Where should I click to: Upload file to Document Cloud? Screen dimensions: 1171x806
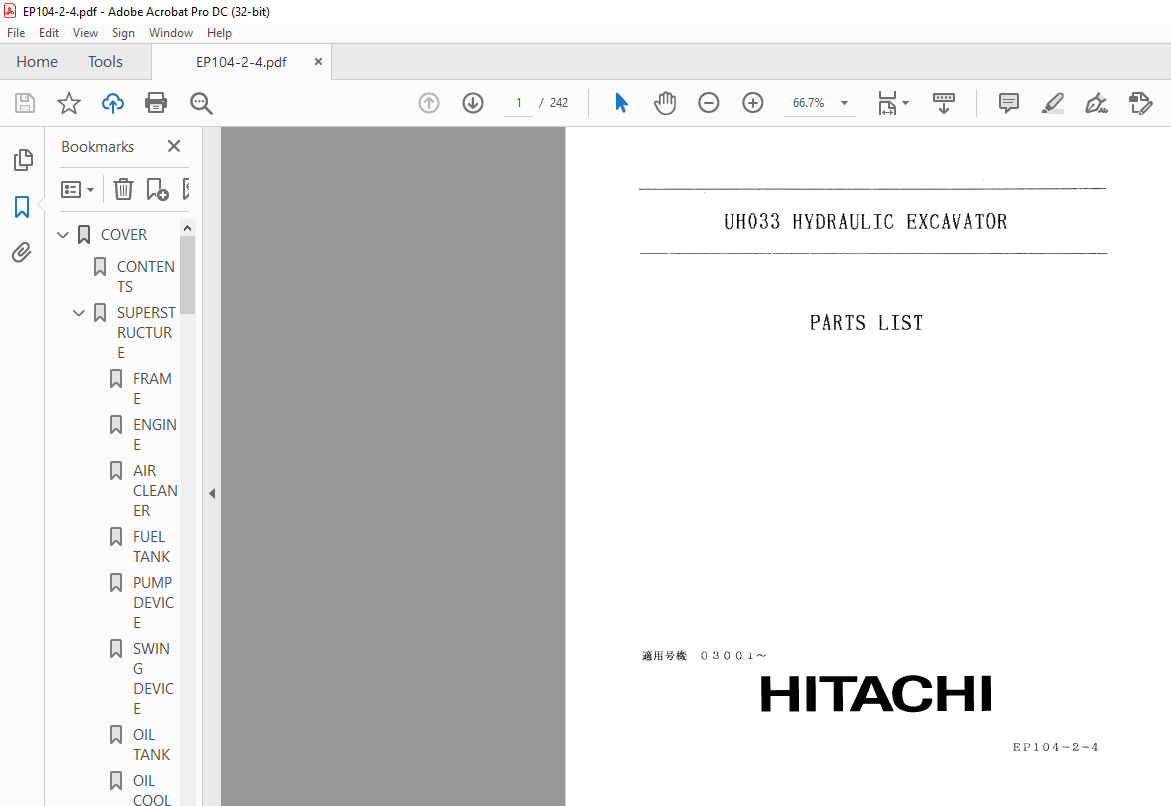click(x=113, y=103)
